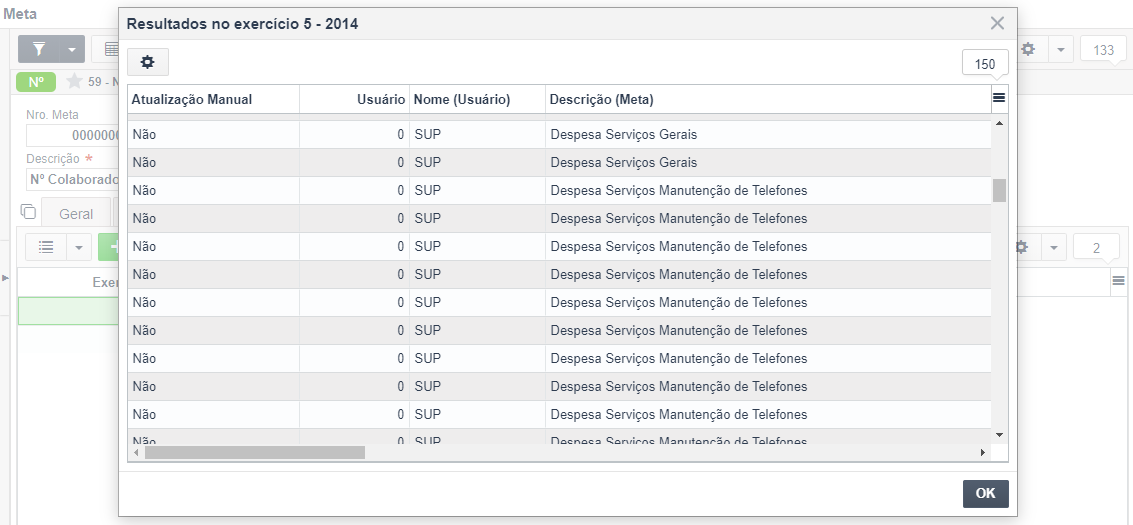The height and width of the screenshot is (525, 1133).
Task: Open the dropdown arrow beside the list icon
Action: pos(79,247)
